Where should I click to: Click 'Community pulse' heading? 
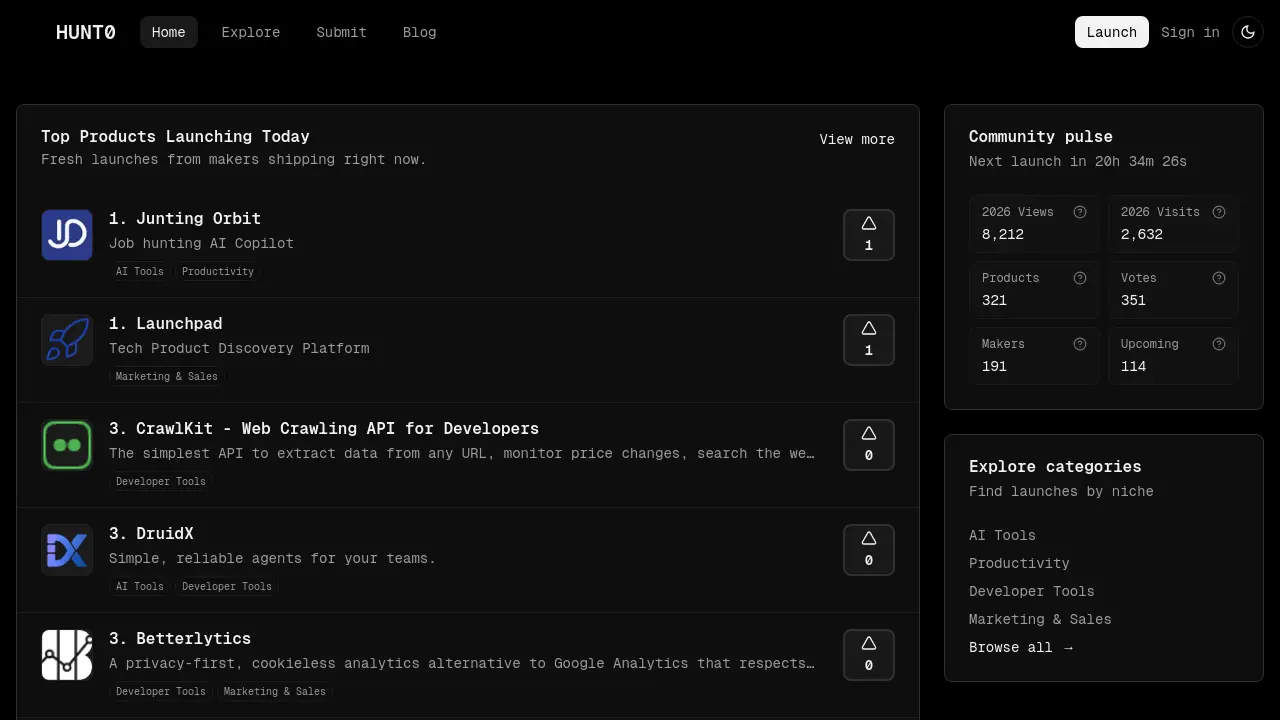click(1041, 136)
